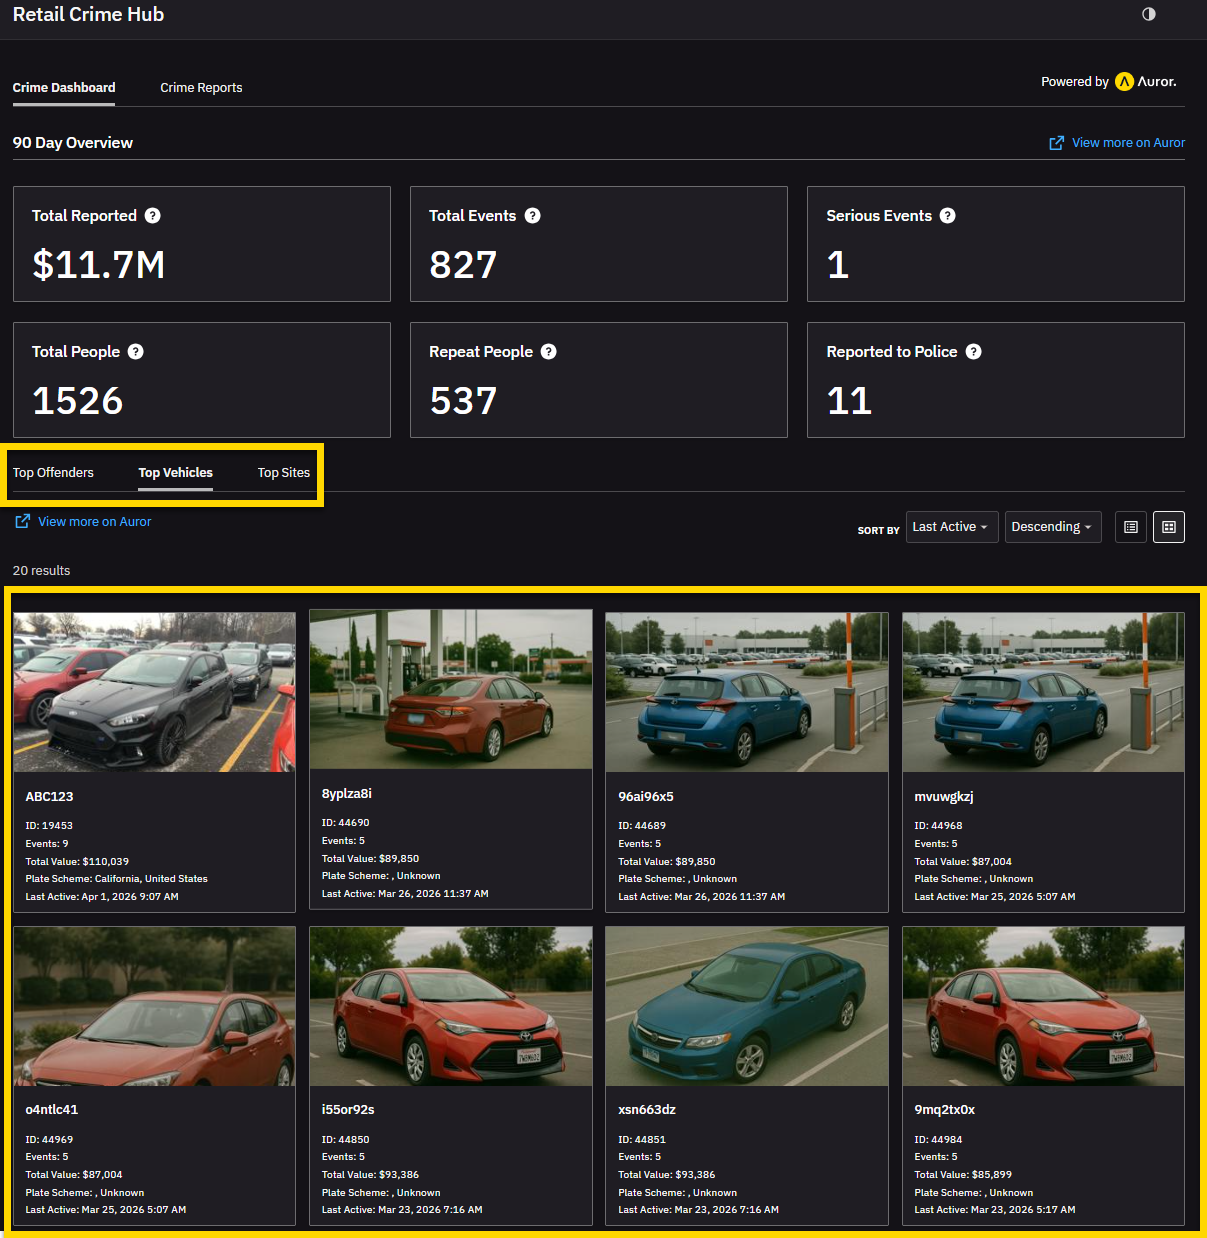Switch to grid view layout

pos(1168,527)
